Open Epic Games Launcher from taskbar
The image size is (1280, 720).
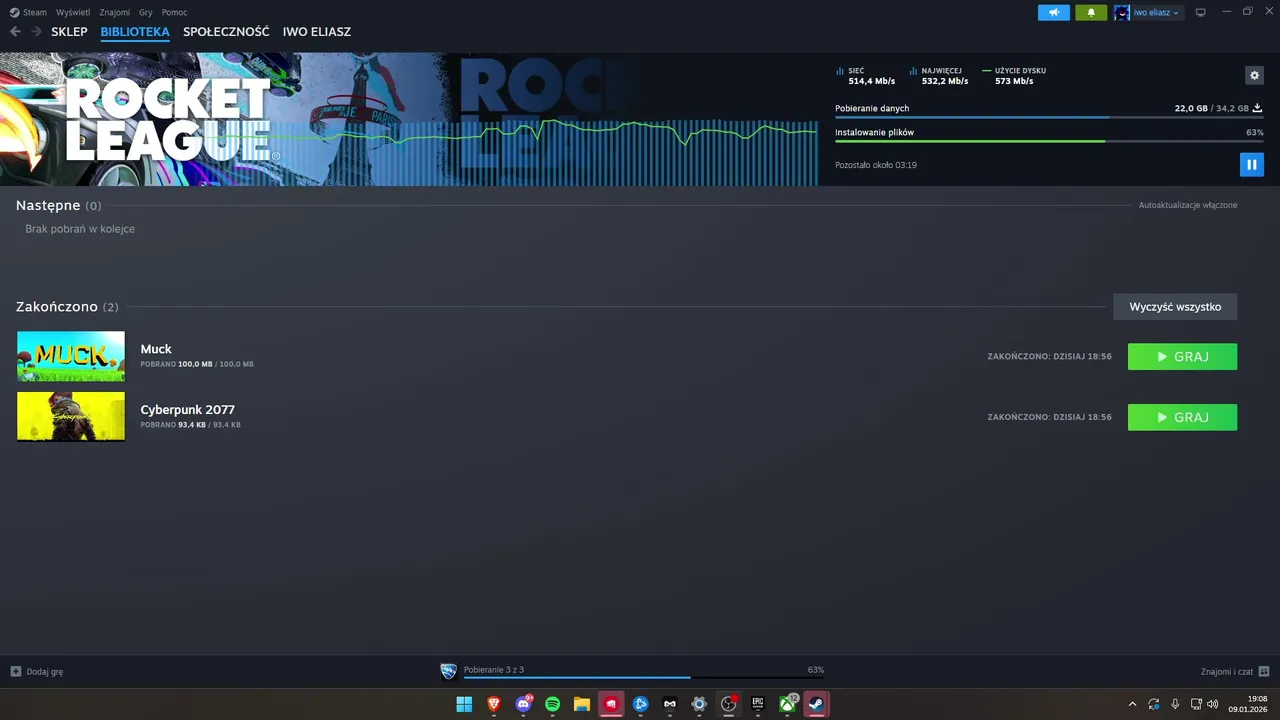758,704
